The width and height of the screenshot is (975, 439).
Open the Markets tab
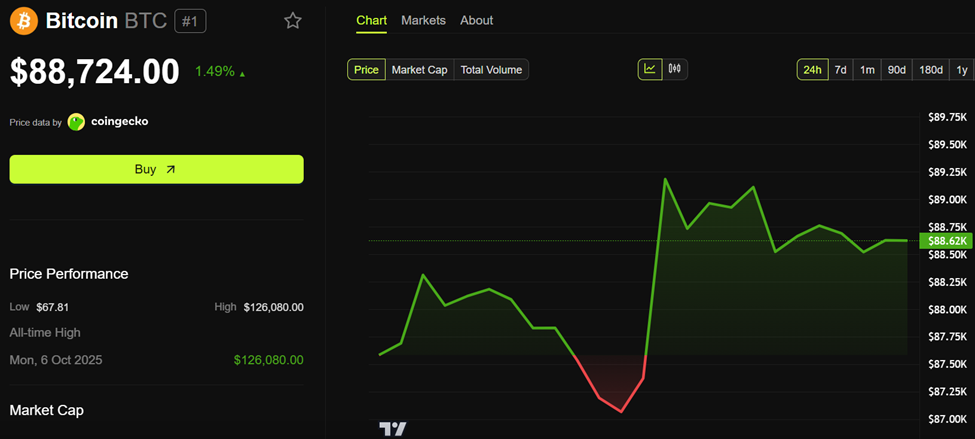point(423,20)
